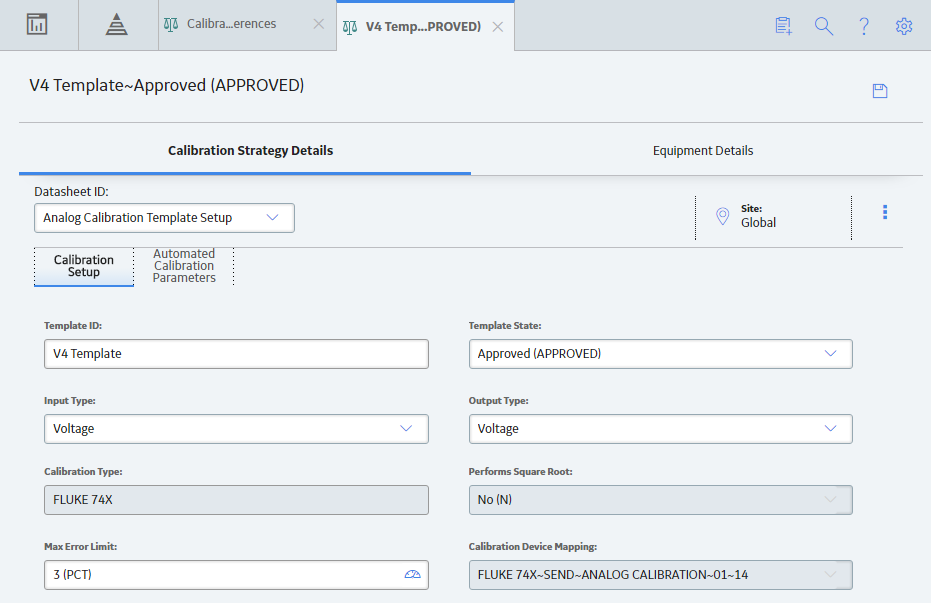The width and height of the screenshot is (931, 603).
Task: Select the V4 Temp...PROVED) tab
Action: coord(423,27)
